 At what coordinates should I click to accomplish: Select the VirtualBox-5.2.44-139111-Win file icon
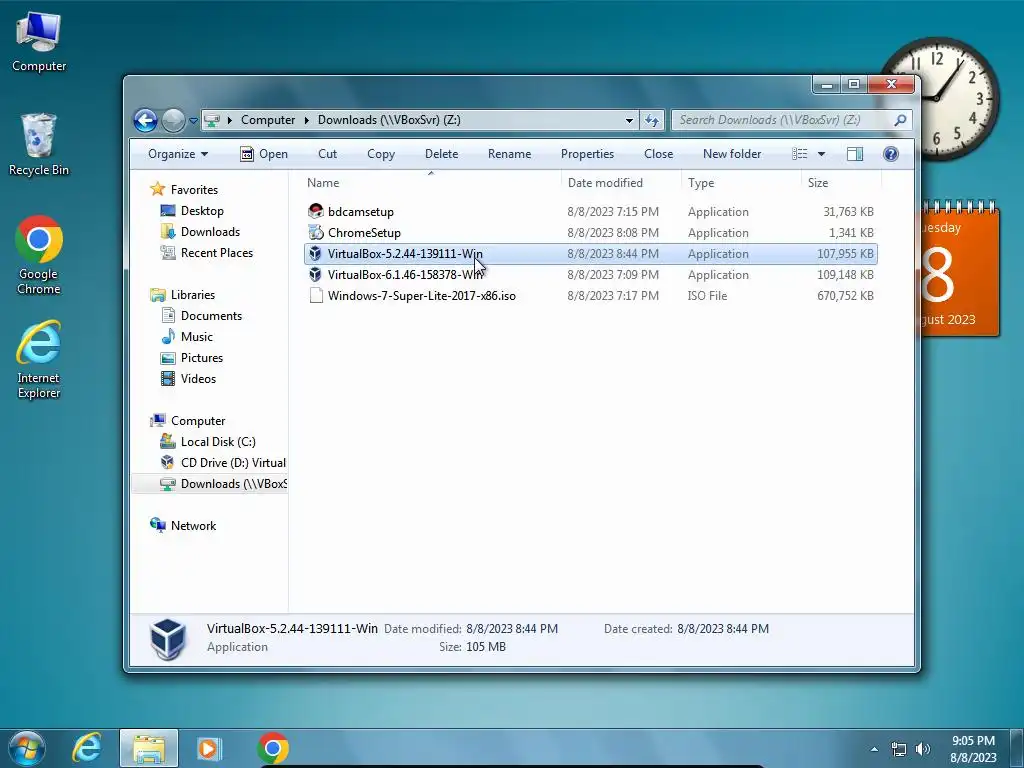pyautogui.click(x=315, y=253)
